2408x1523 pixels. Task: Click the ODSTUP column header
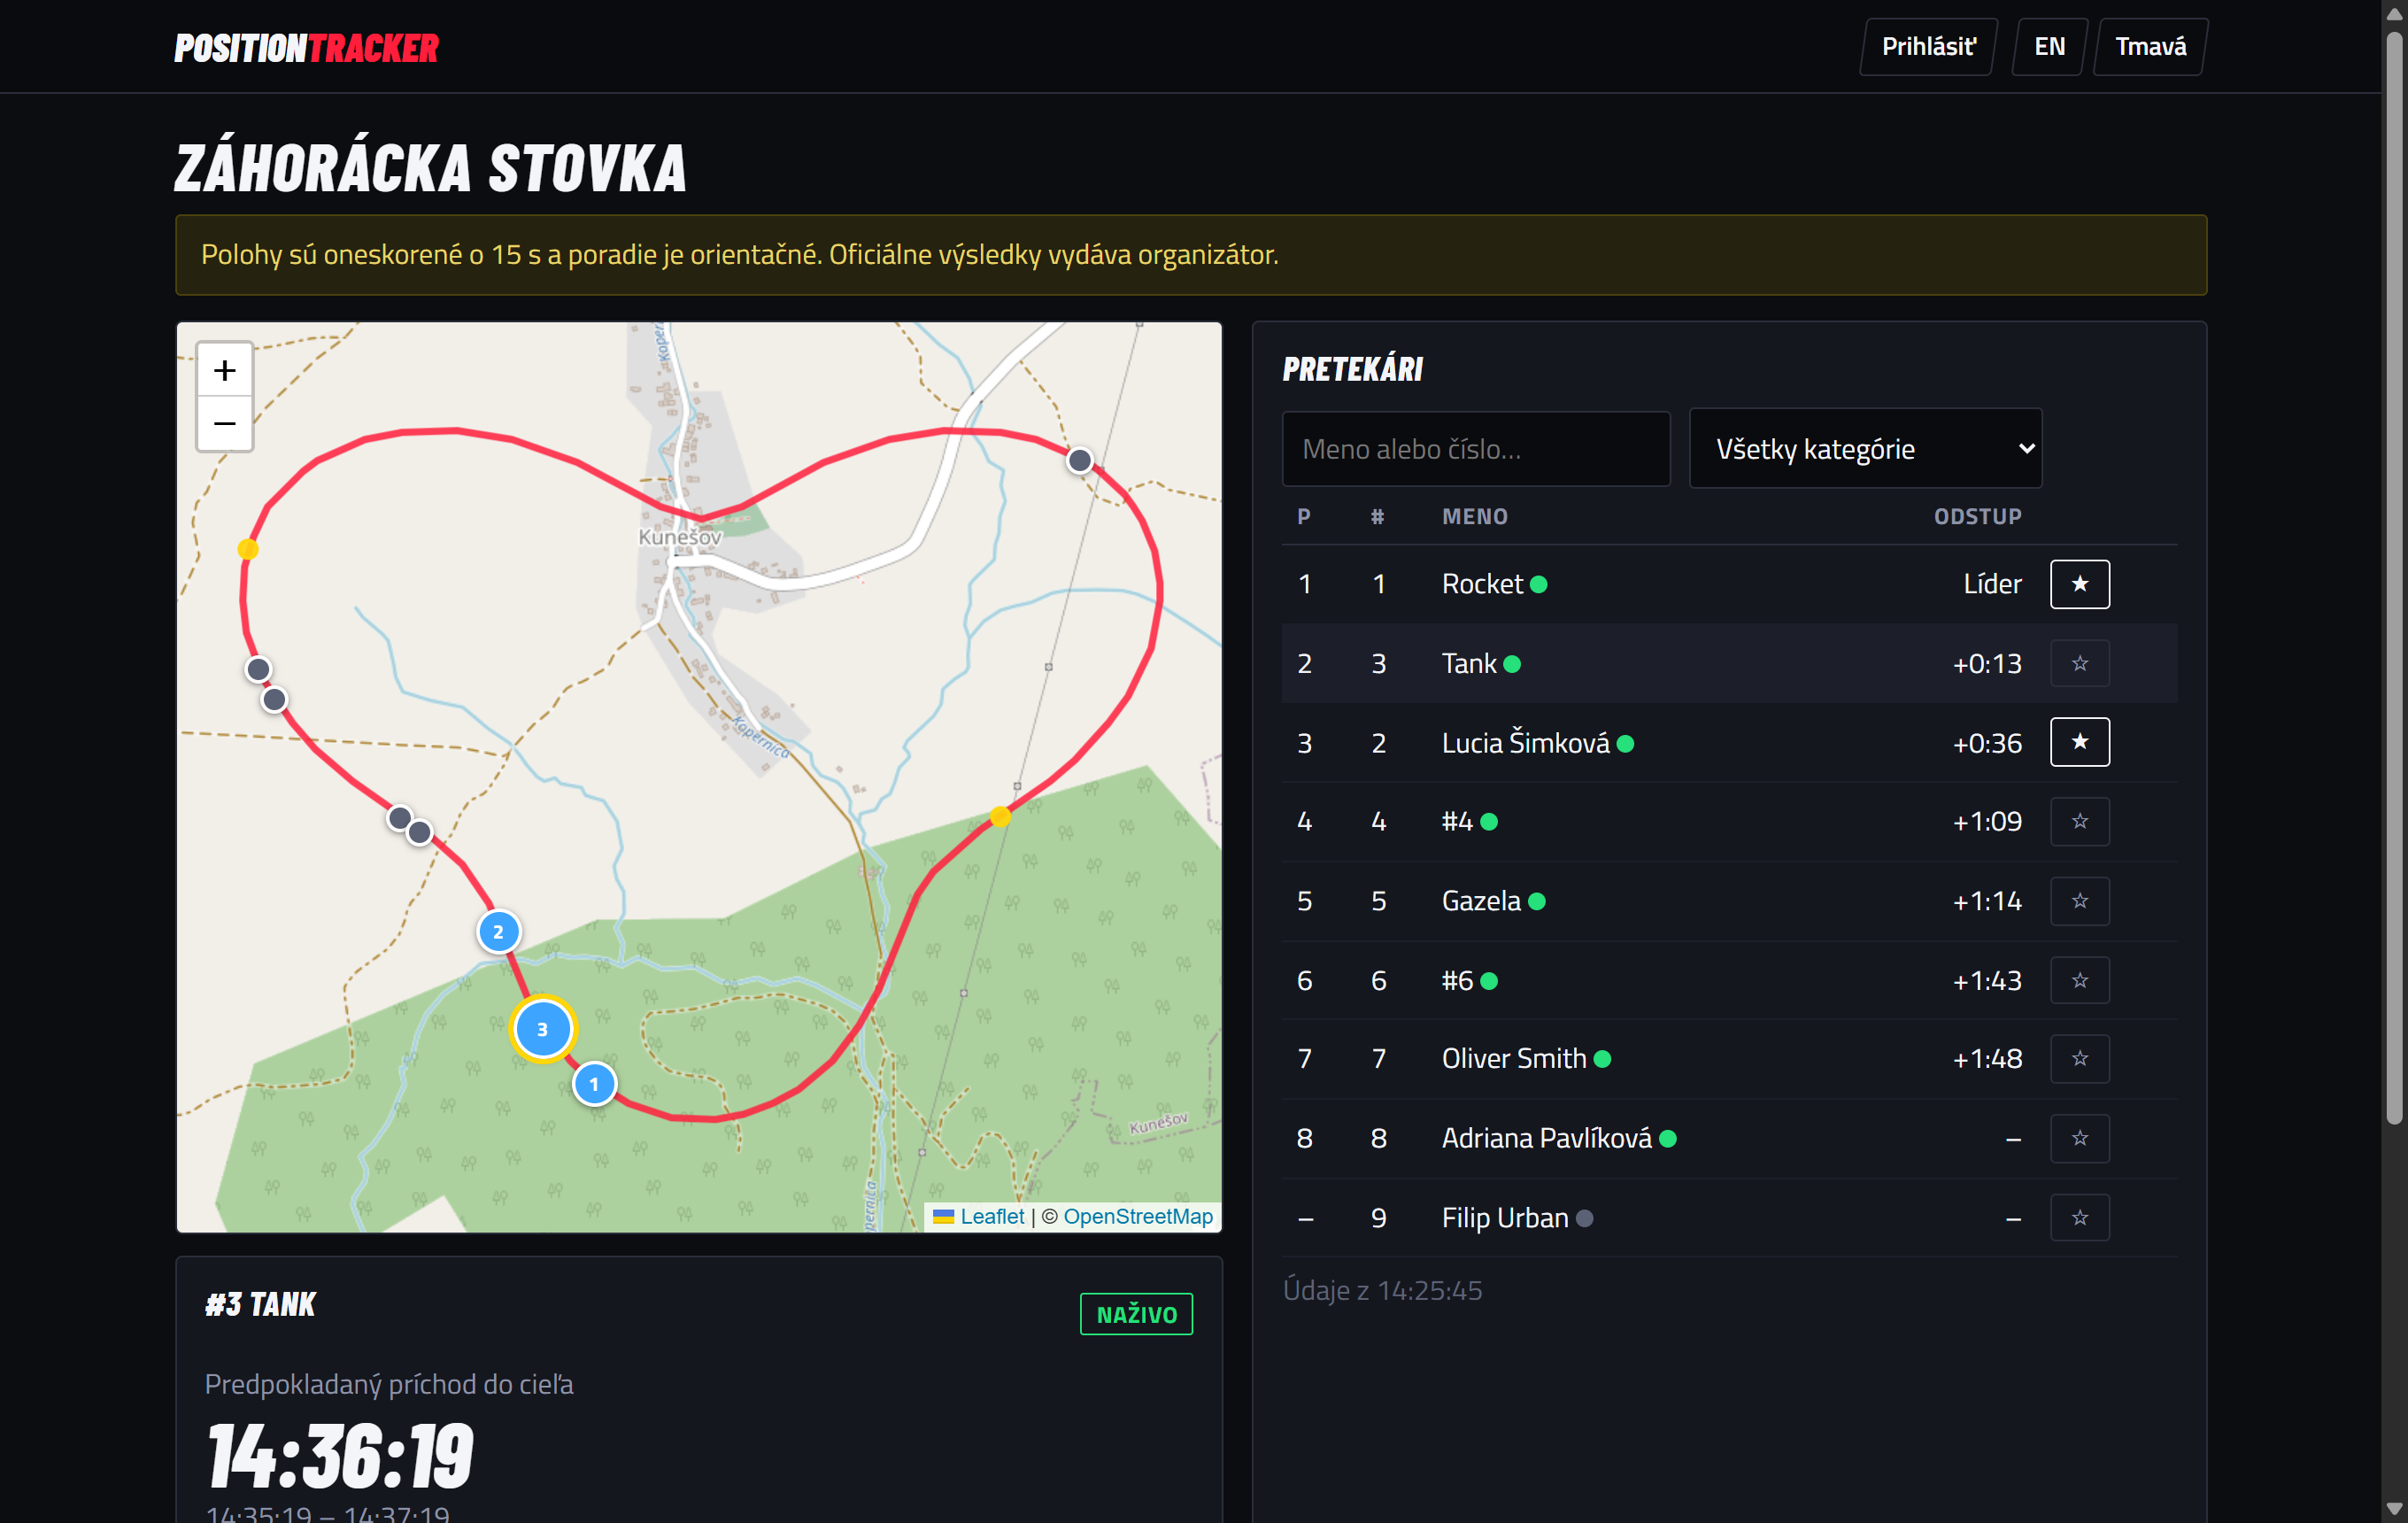tap(1977, 517)
